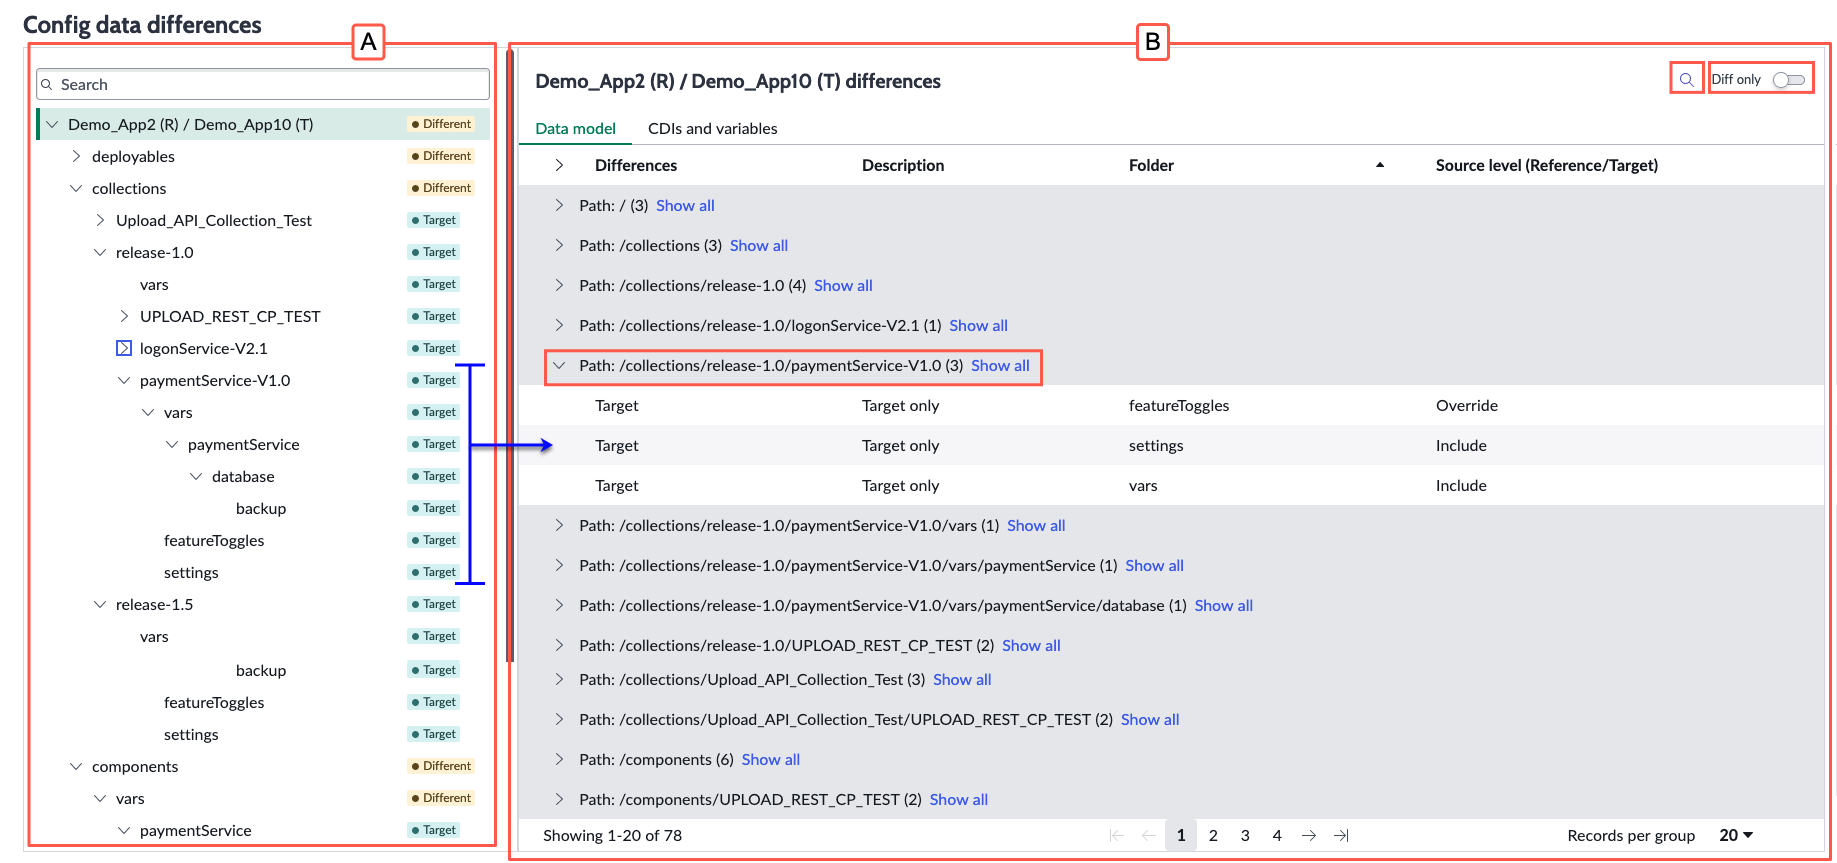Expand the Path: /collections (3) group
The width and height of the screenshot is (1837, 863).
[x=559, y=245]
